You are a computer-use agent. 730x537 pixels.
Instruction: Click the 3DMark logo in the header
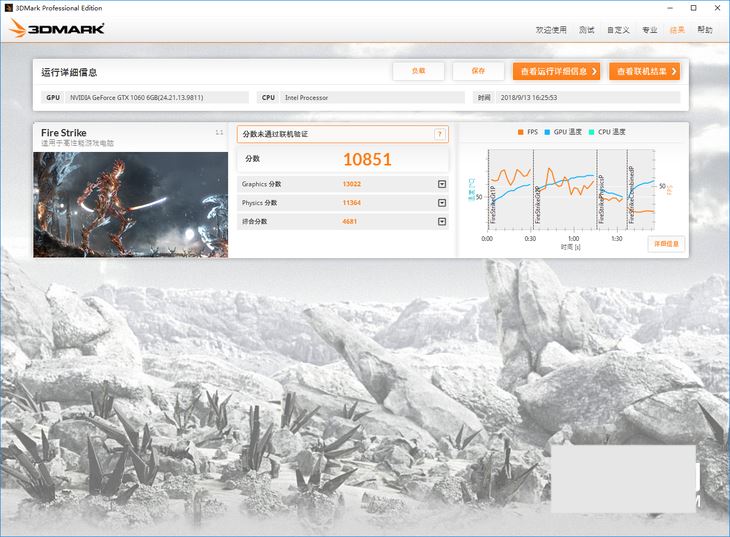57,28
